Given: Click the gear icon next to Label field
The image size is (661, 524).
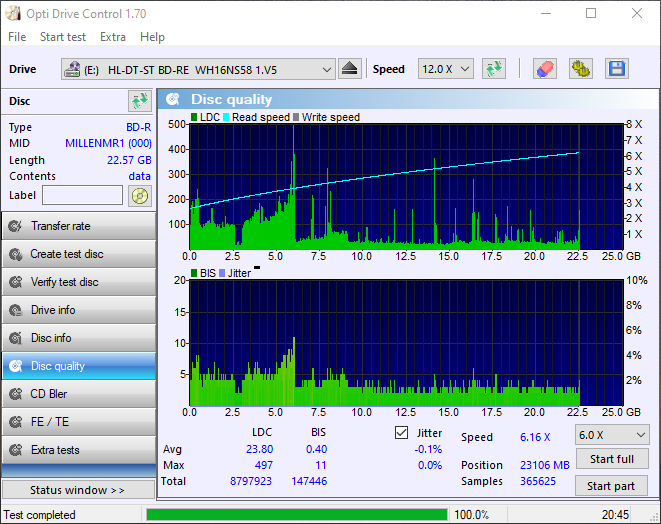Looking at the screenshot, I should 139,195.
